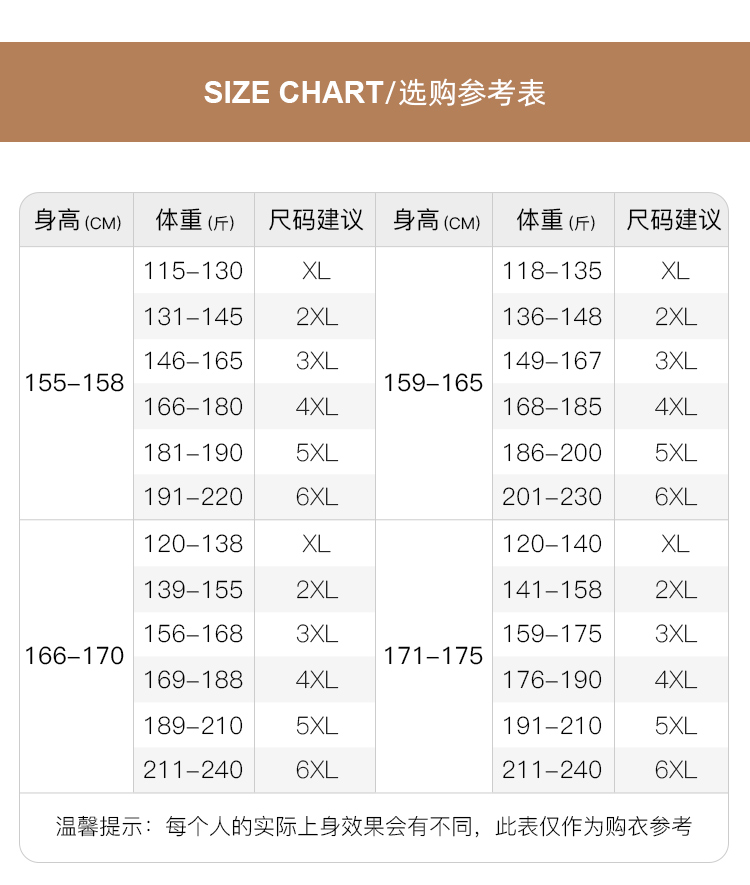Click the 118–135 weight cell

coord(552,271)
